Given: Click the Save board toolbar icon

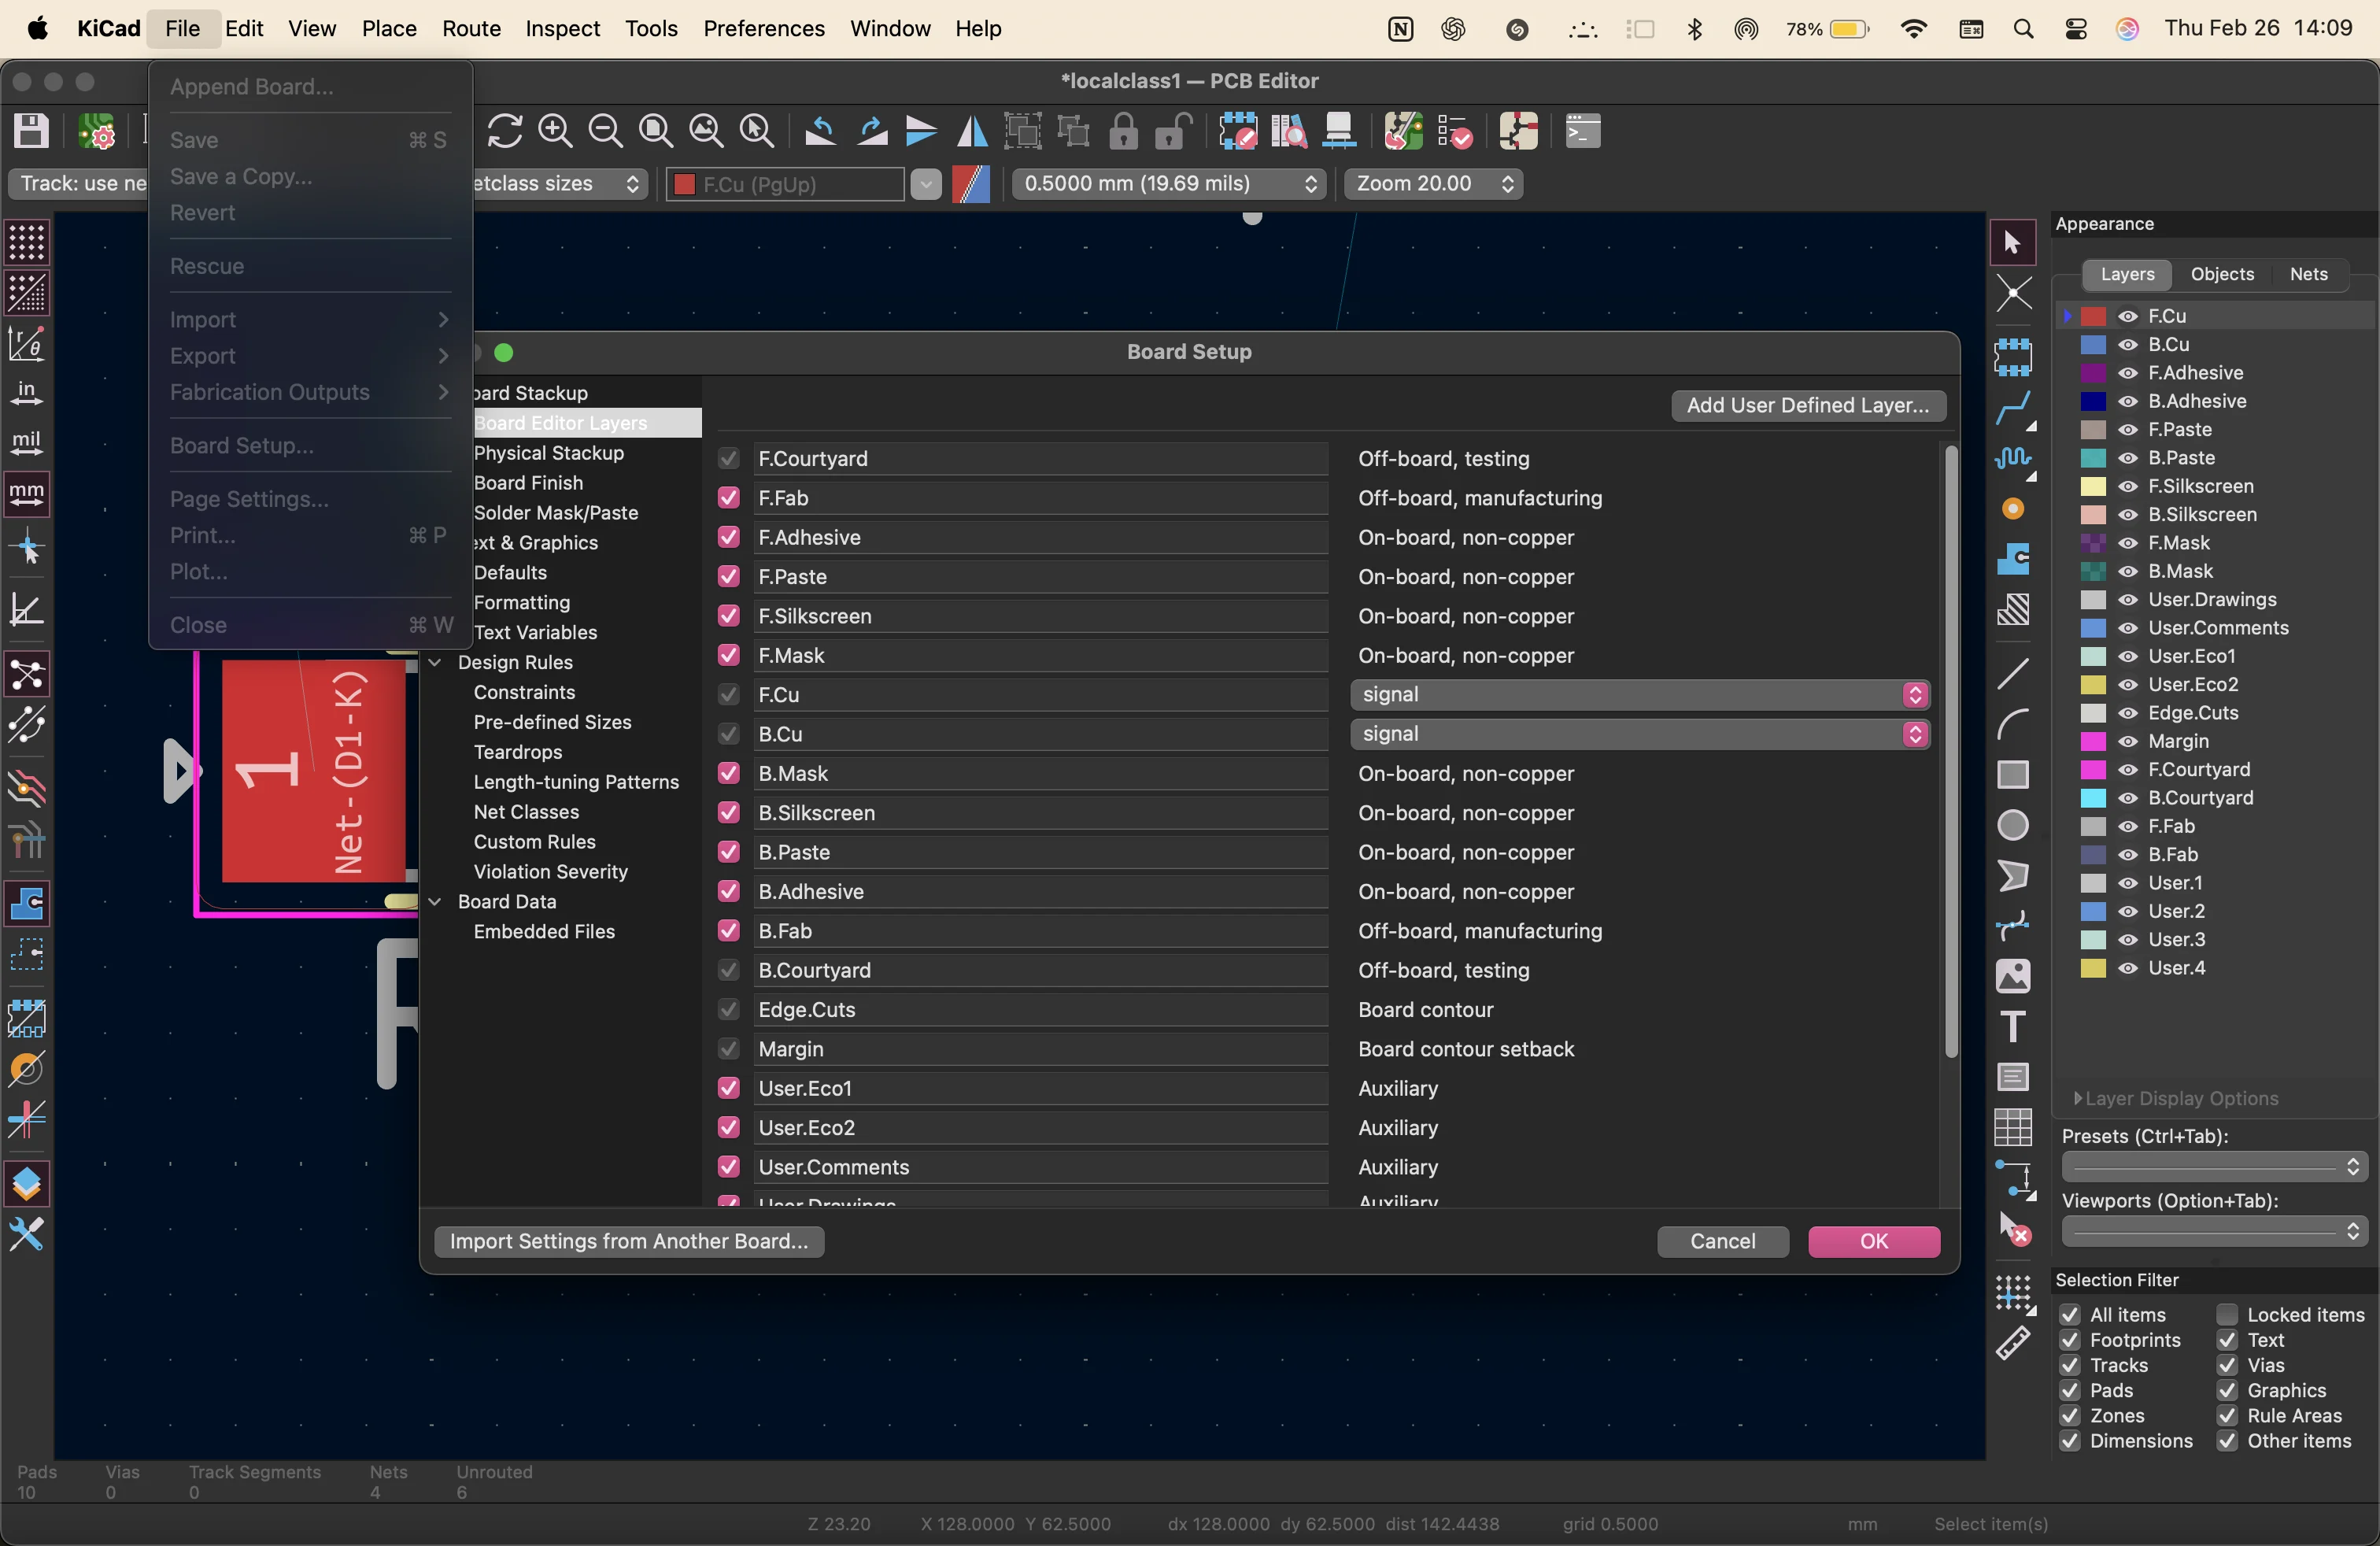Looking at the screenshot, I should 31,131.
